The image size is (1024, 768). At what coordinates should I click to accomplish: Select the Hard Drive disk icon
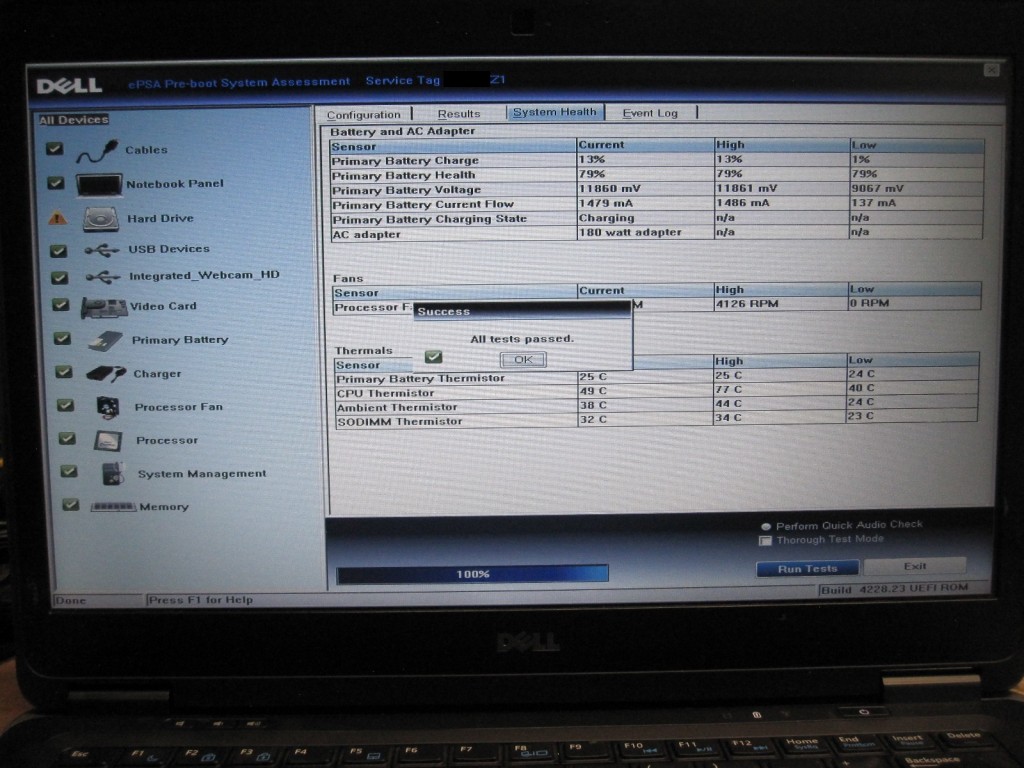click(x=101, y=219)
